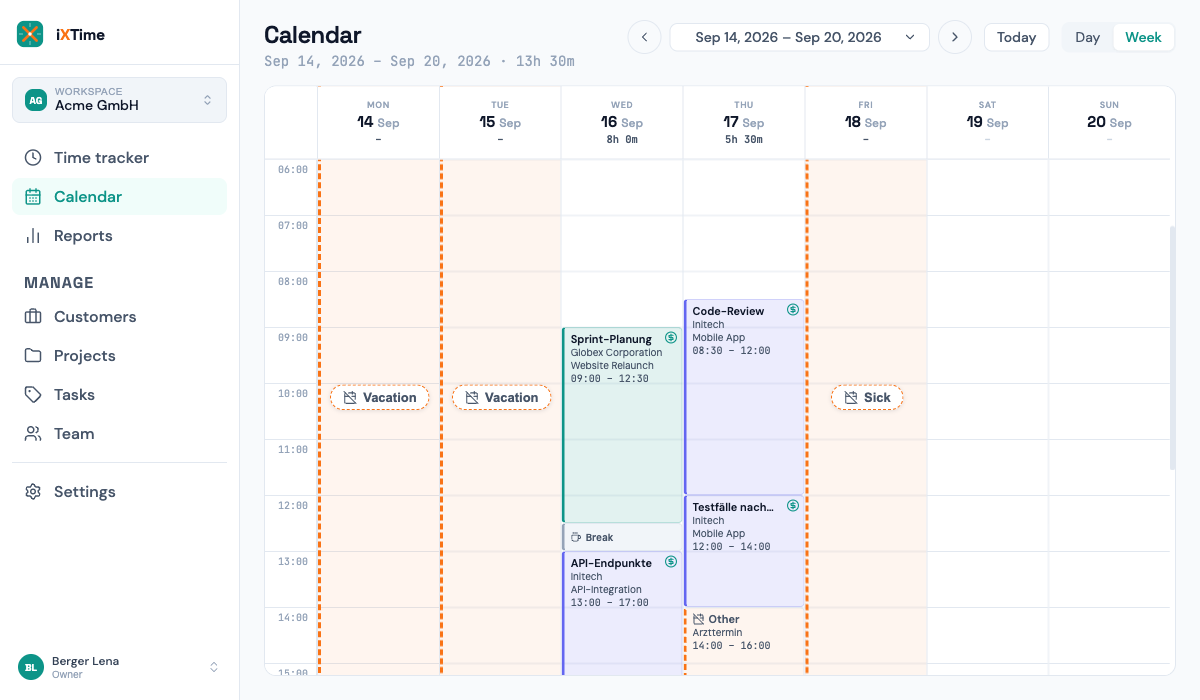The height and width of the screenshot is (700, 1200).
Task: Switch to Day view
Action: pos(1087,37)
